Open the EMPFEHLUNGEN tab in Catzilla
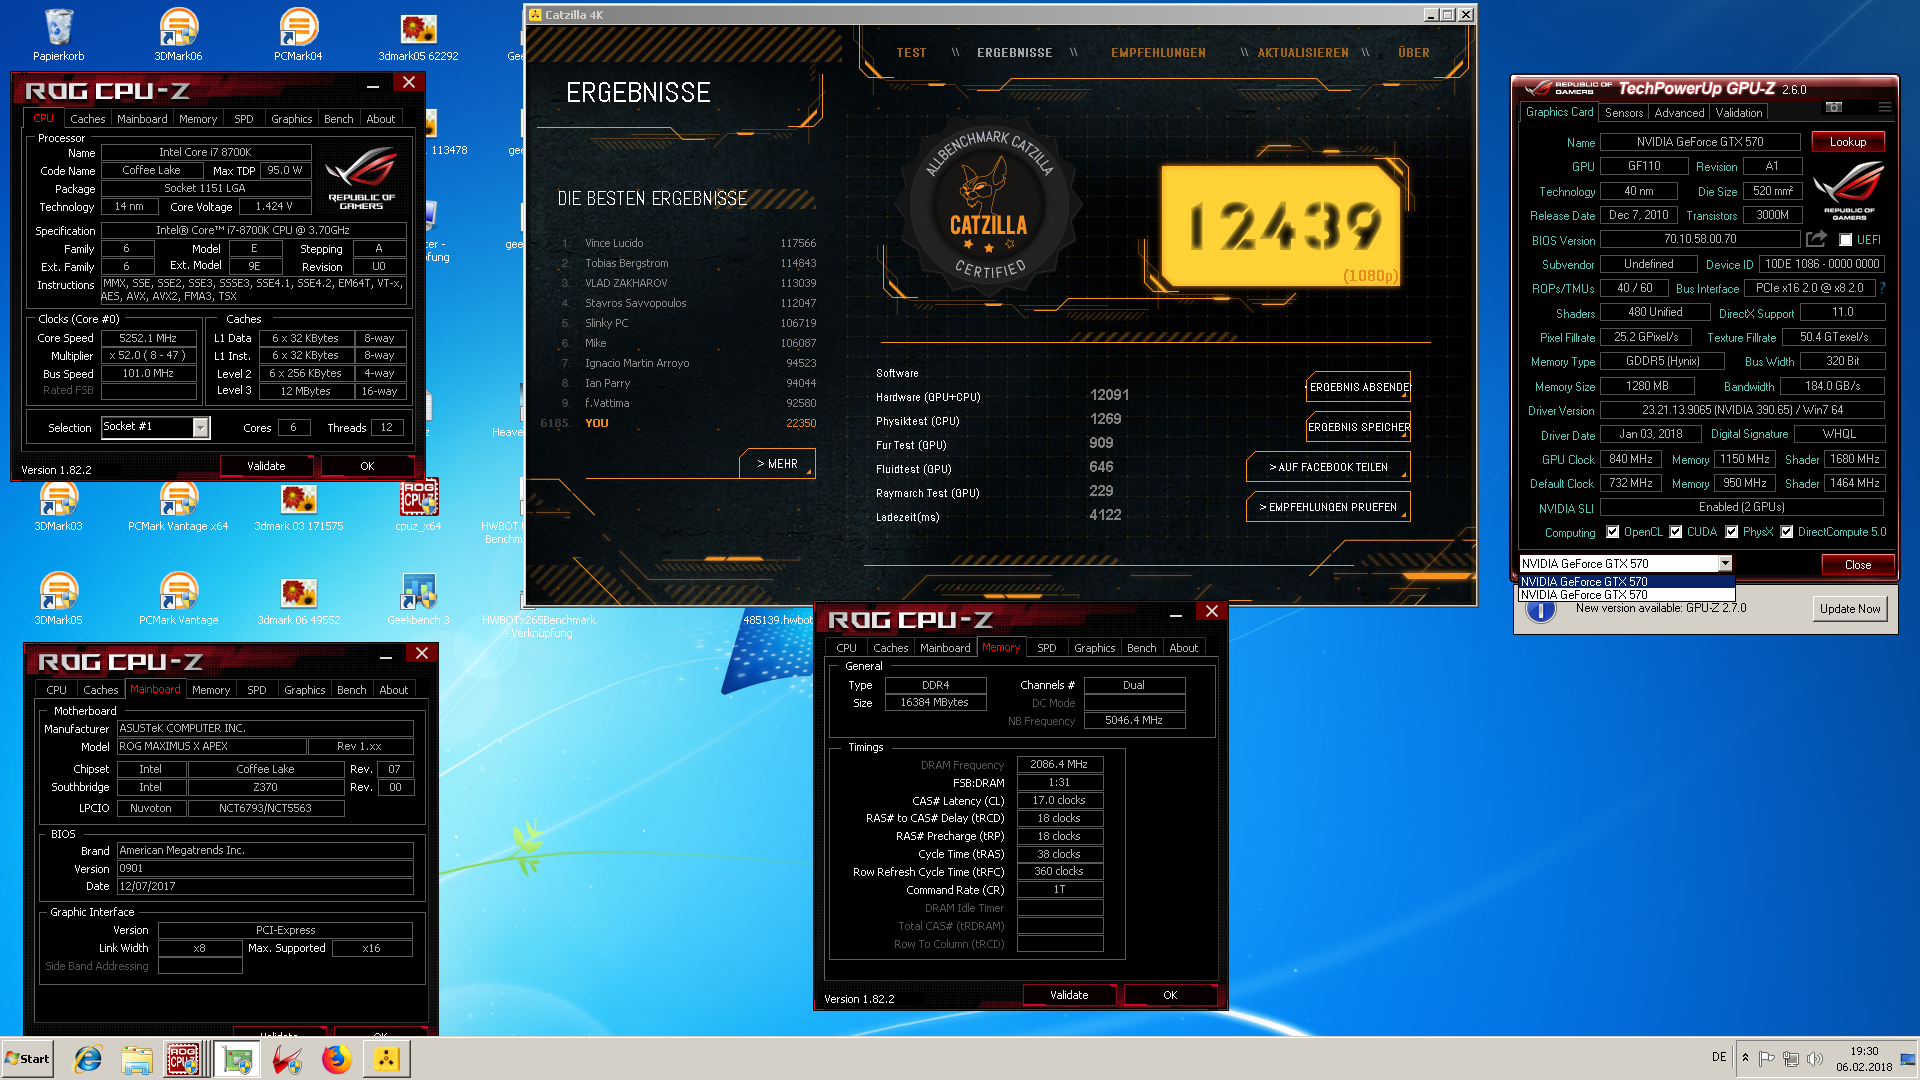 point(1158,53)
